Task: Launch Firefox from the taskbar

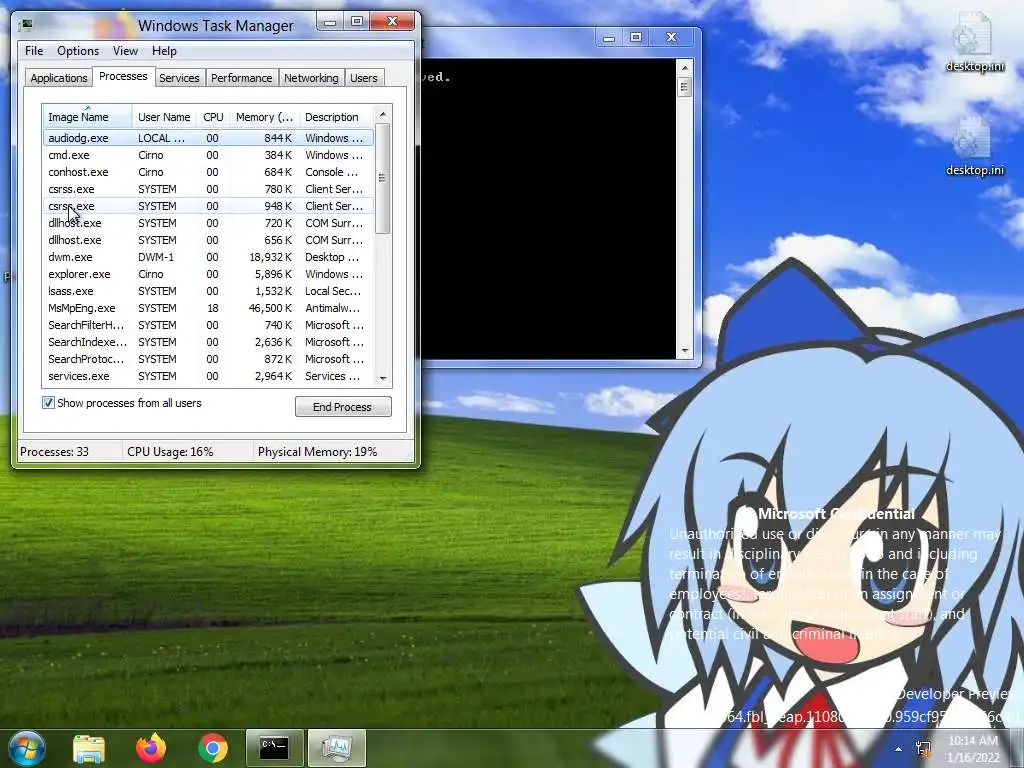Action: [151, 748]
